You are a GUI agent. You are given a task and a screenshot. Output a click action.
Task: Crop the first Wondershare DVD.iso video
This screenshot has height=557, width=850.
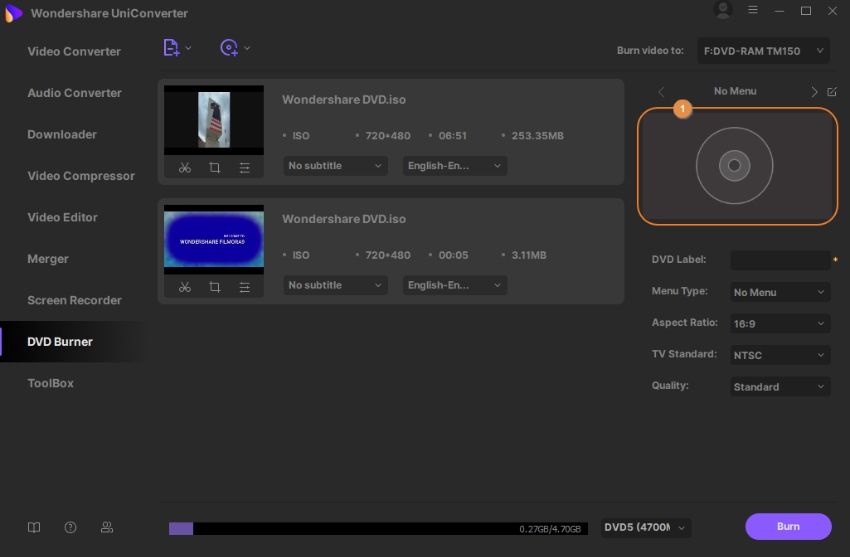[x=215, y=168]
